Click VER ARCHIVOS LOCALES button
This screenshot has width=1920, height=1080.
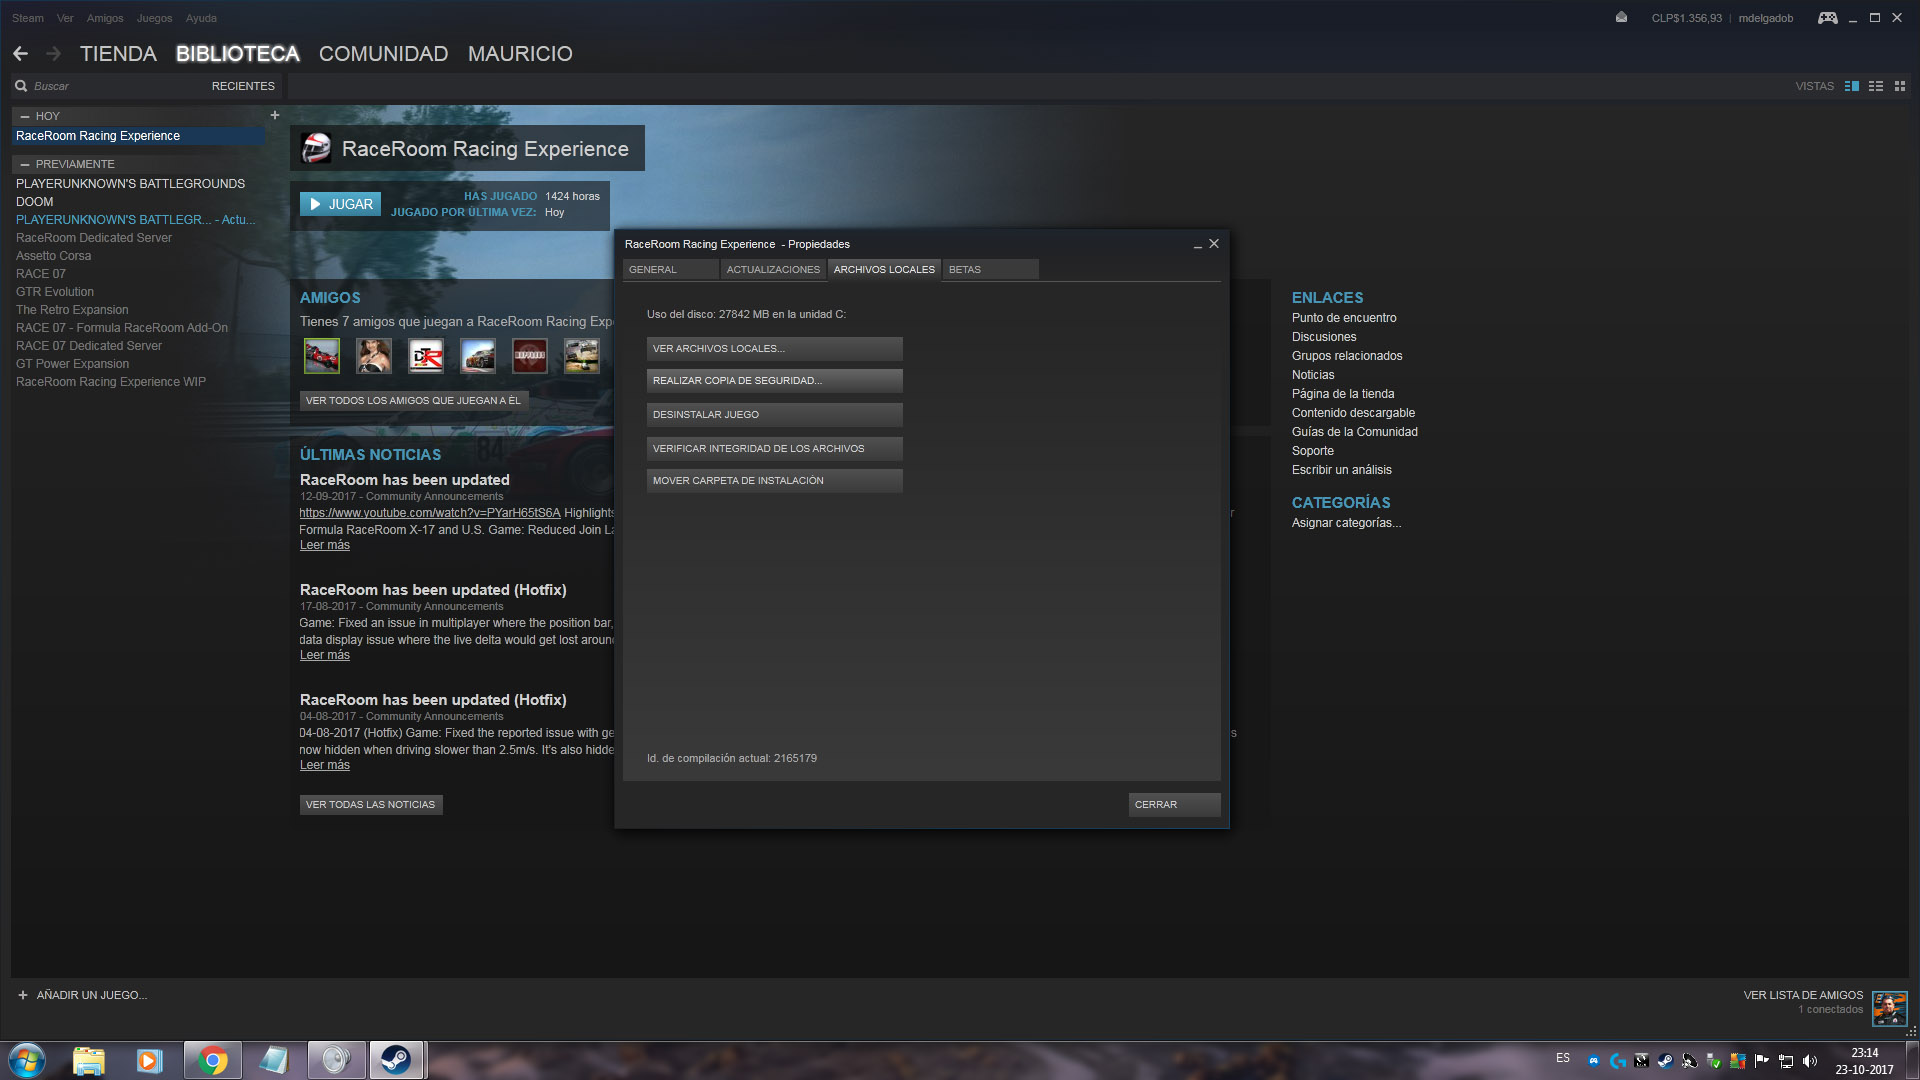tap(774, 349)
